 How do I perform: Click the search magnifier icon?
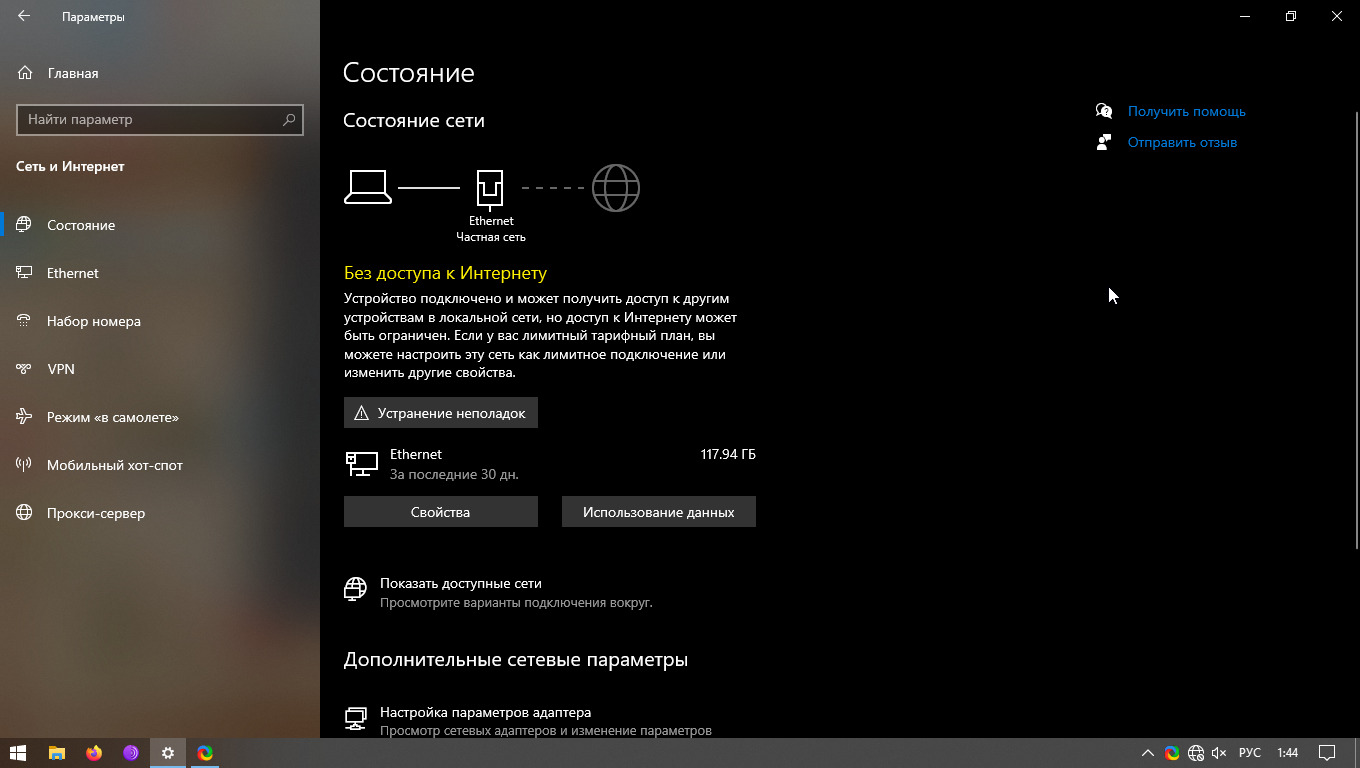click(289, 119)
